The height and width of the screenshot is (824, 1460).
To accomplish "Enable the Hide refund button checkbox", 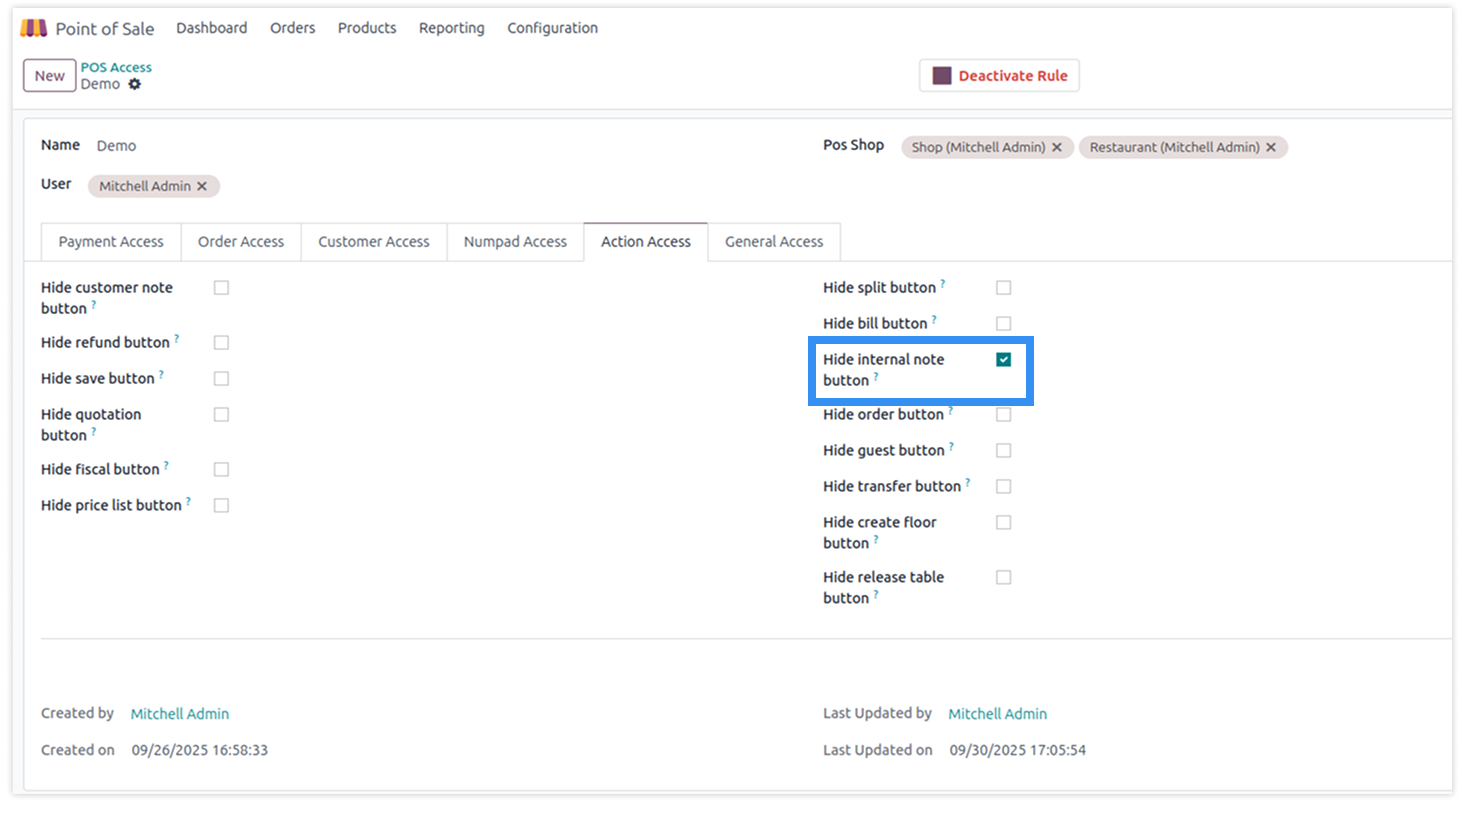I will click(221, 343).
